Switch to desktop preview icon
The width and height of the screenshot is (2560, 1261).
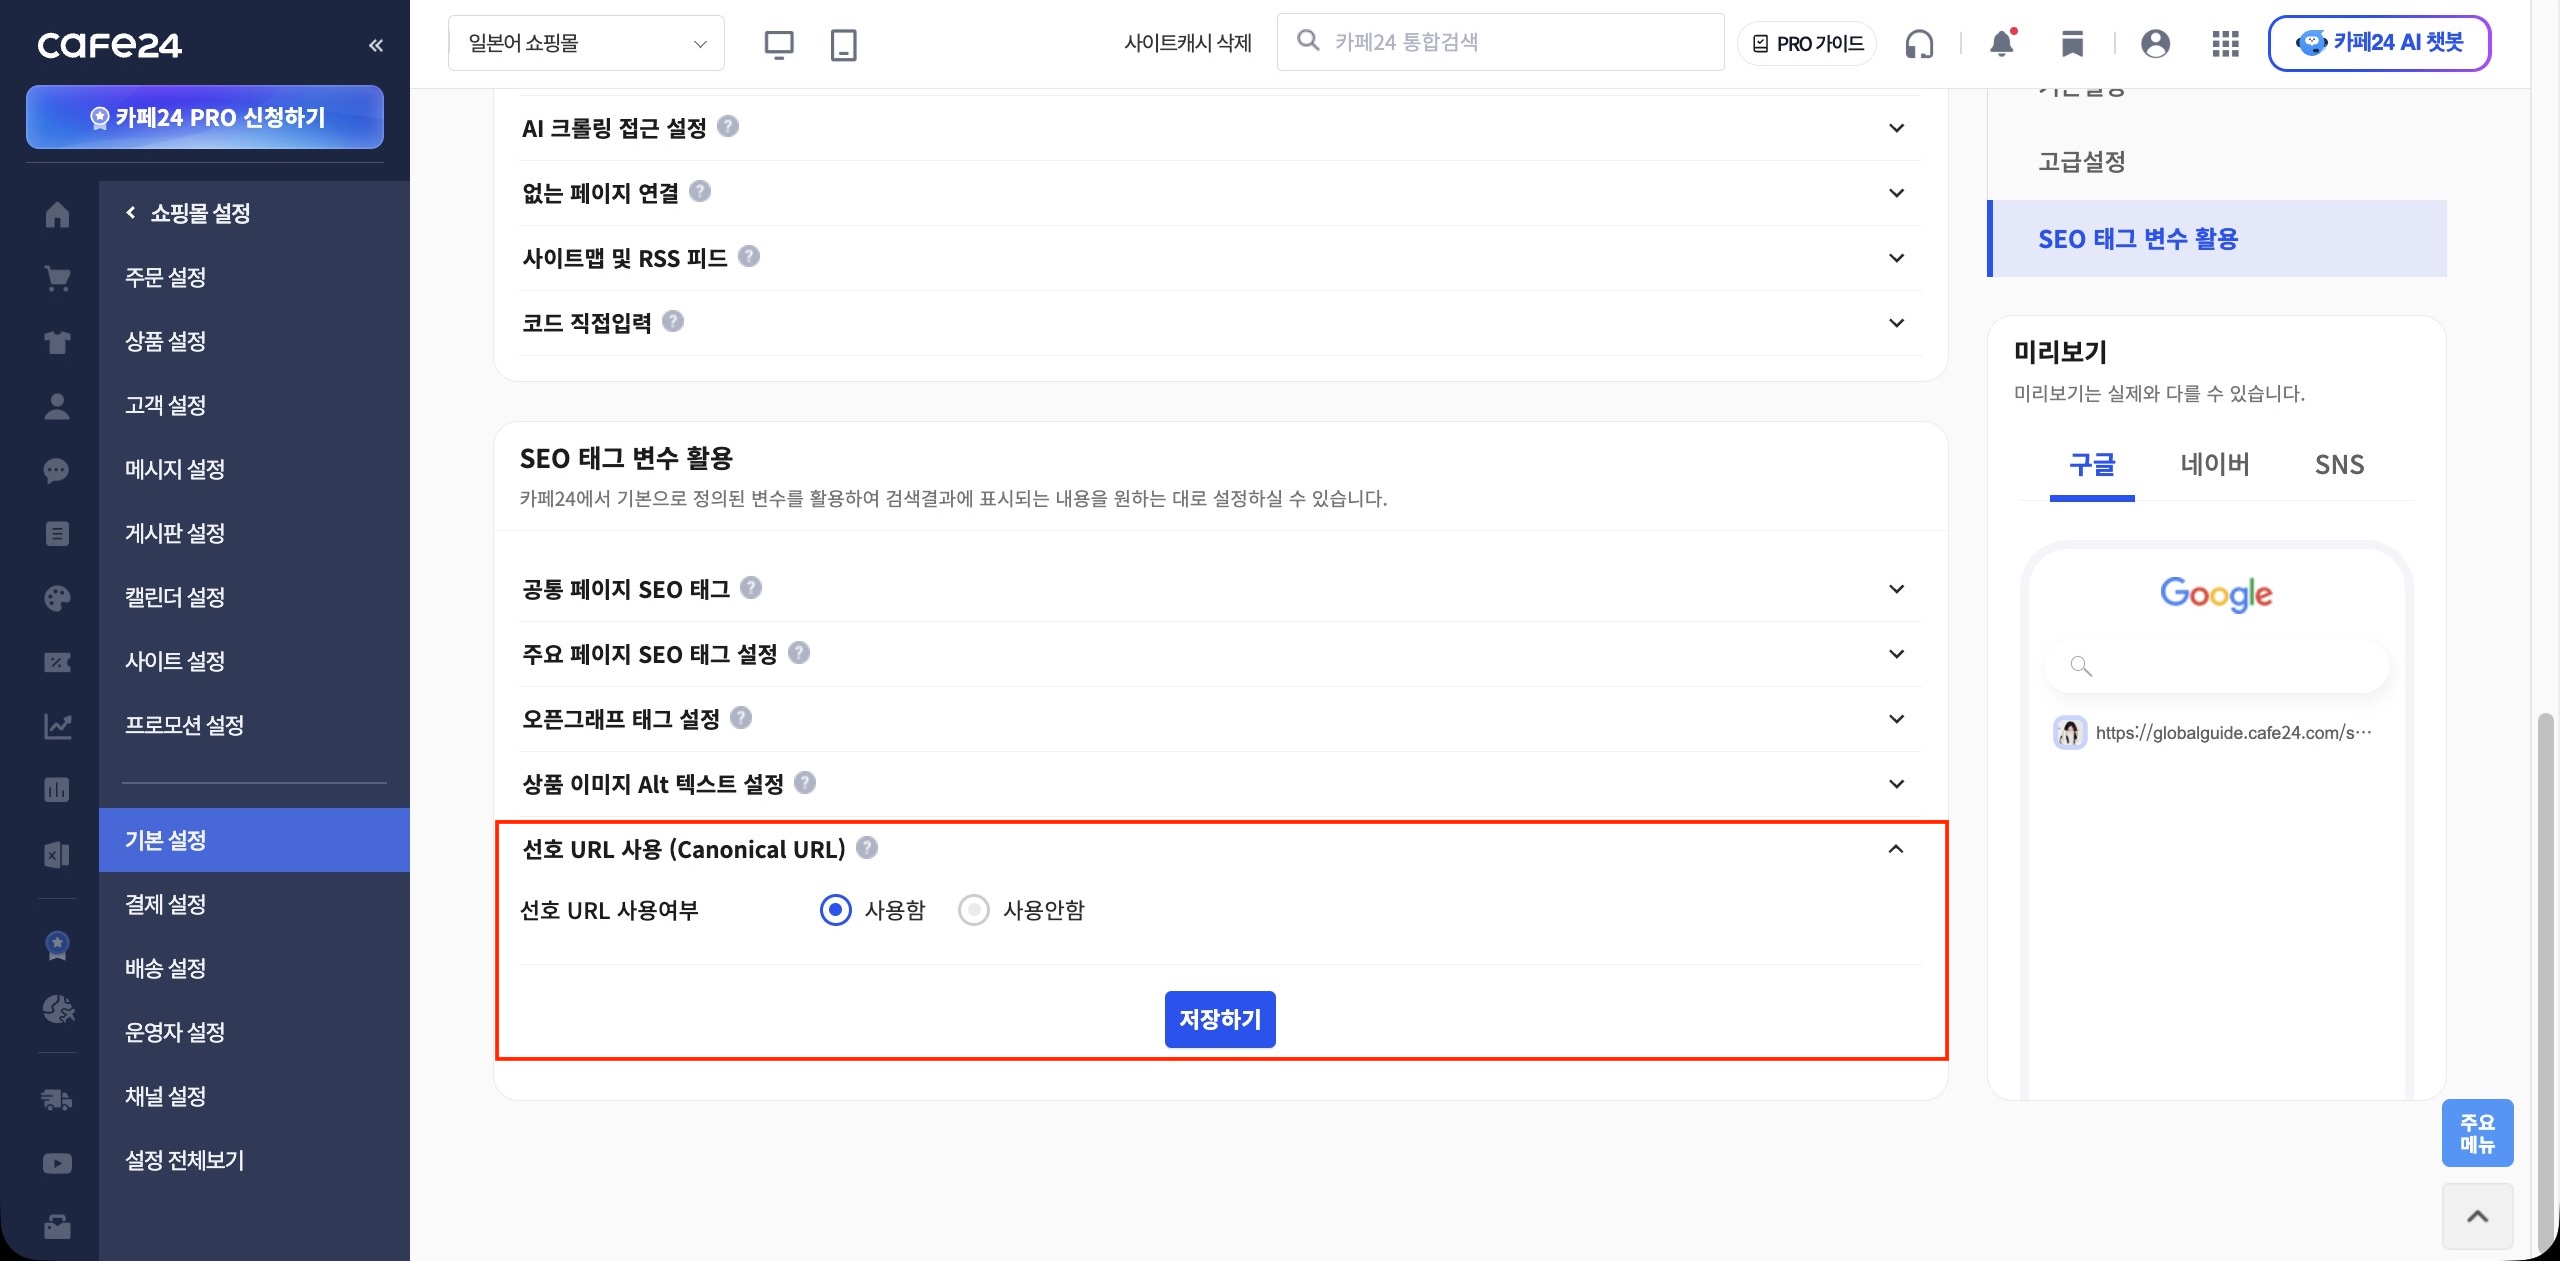pos(779,45)
